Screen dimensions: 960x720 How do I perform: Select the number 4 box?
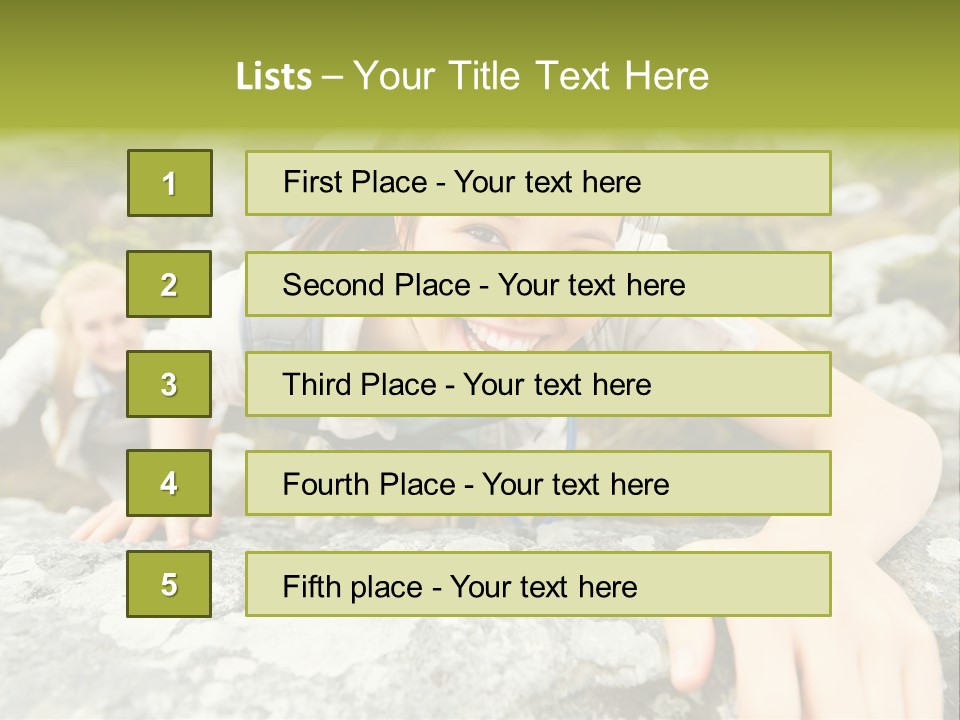169,483
